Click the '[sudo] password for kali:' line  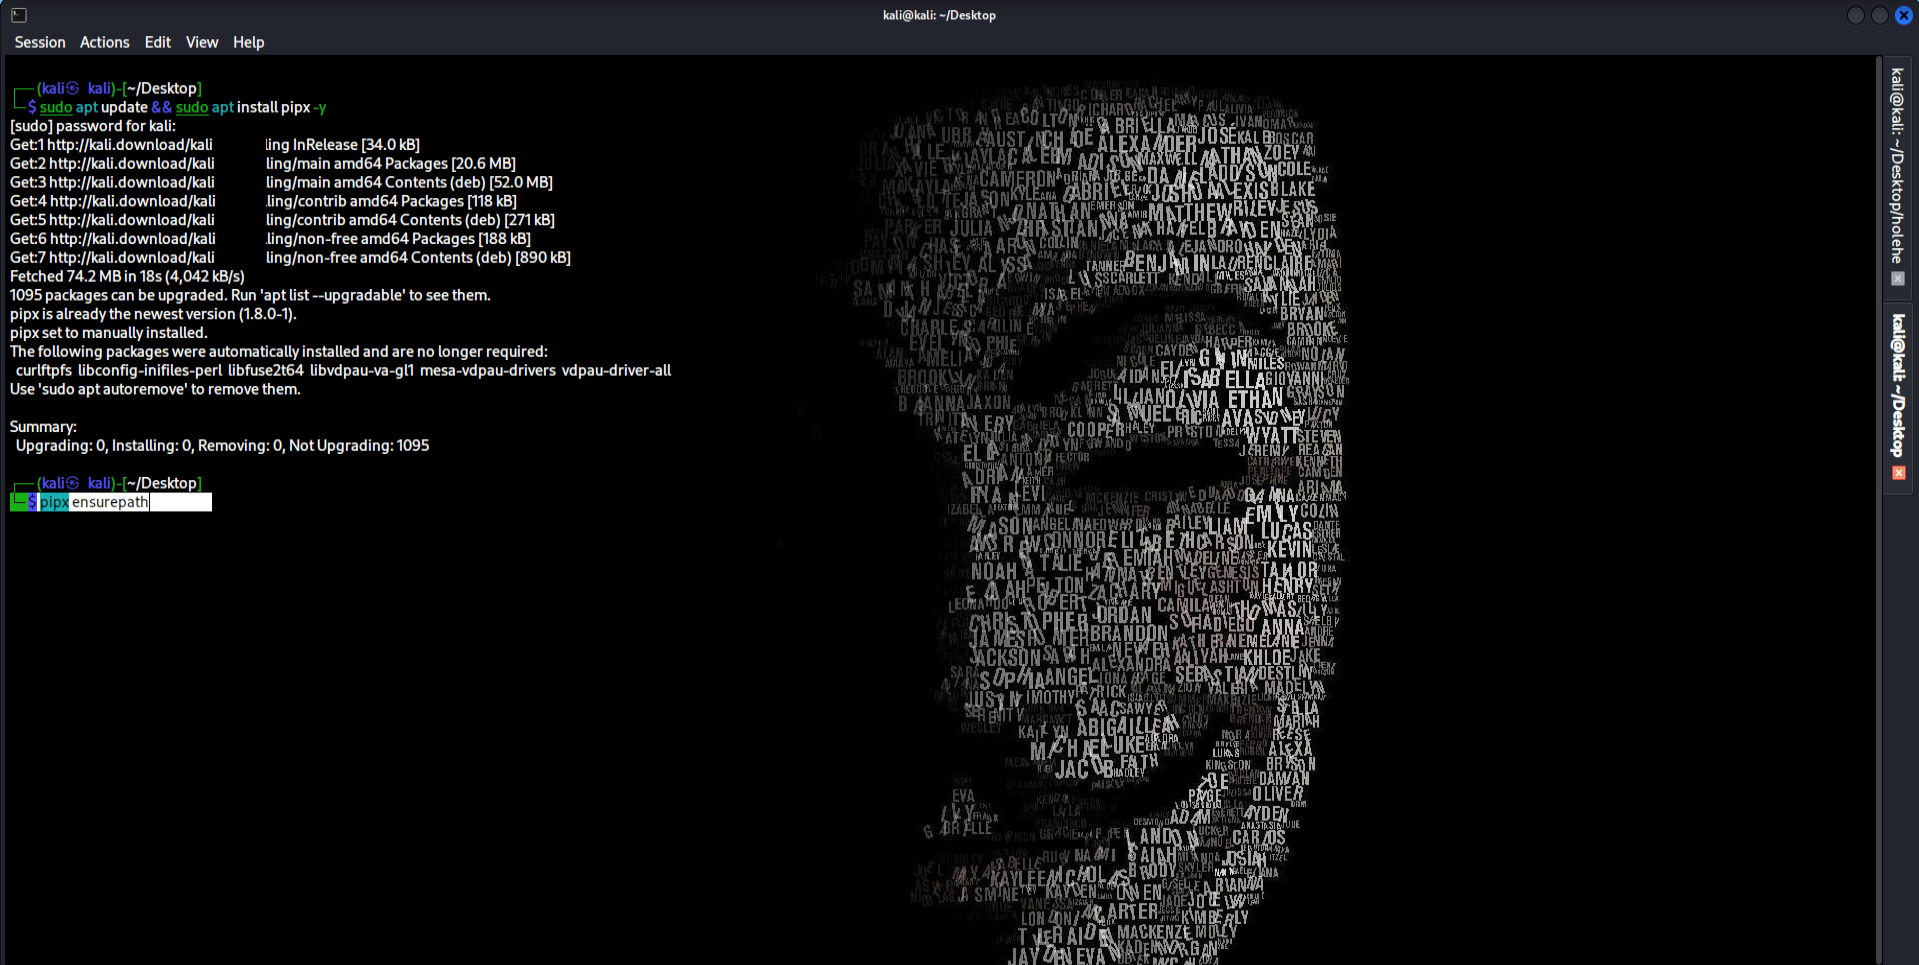click(x=93, y=126)
